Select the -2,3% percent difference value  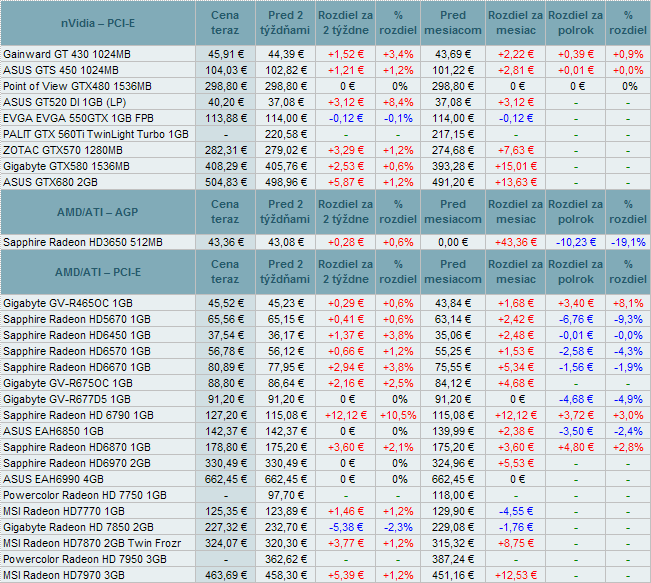(398, 527)
